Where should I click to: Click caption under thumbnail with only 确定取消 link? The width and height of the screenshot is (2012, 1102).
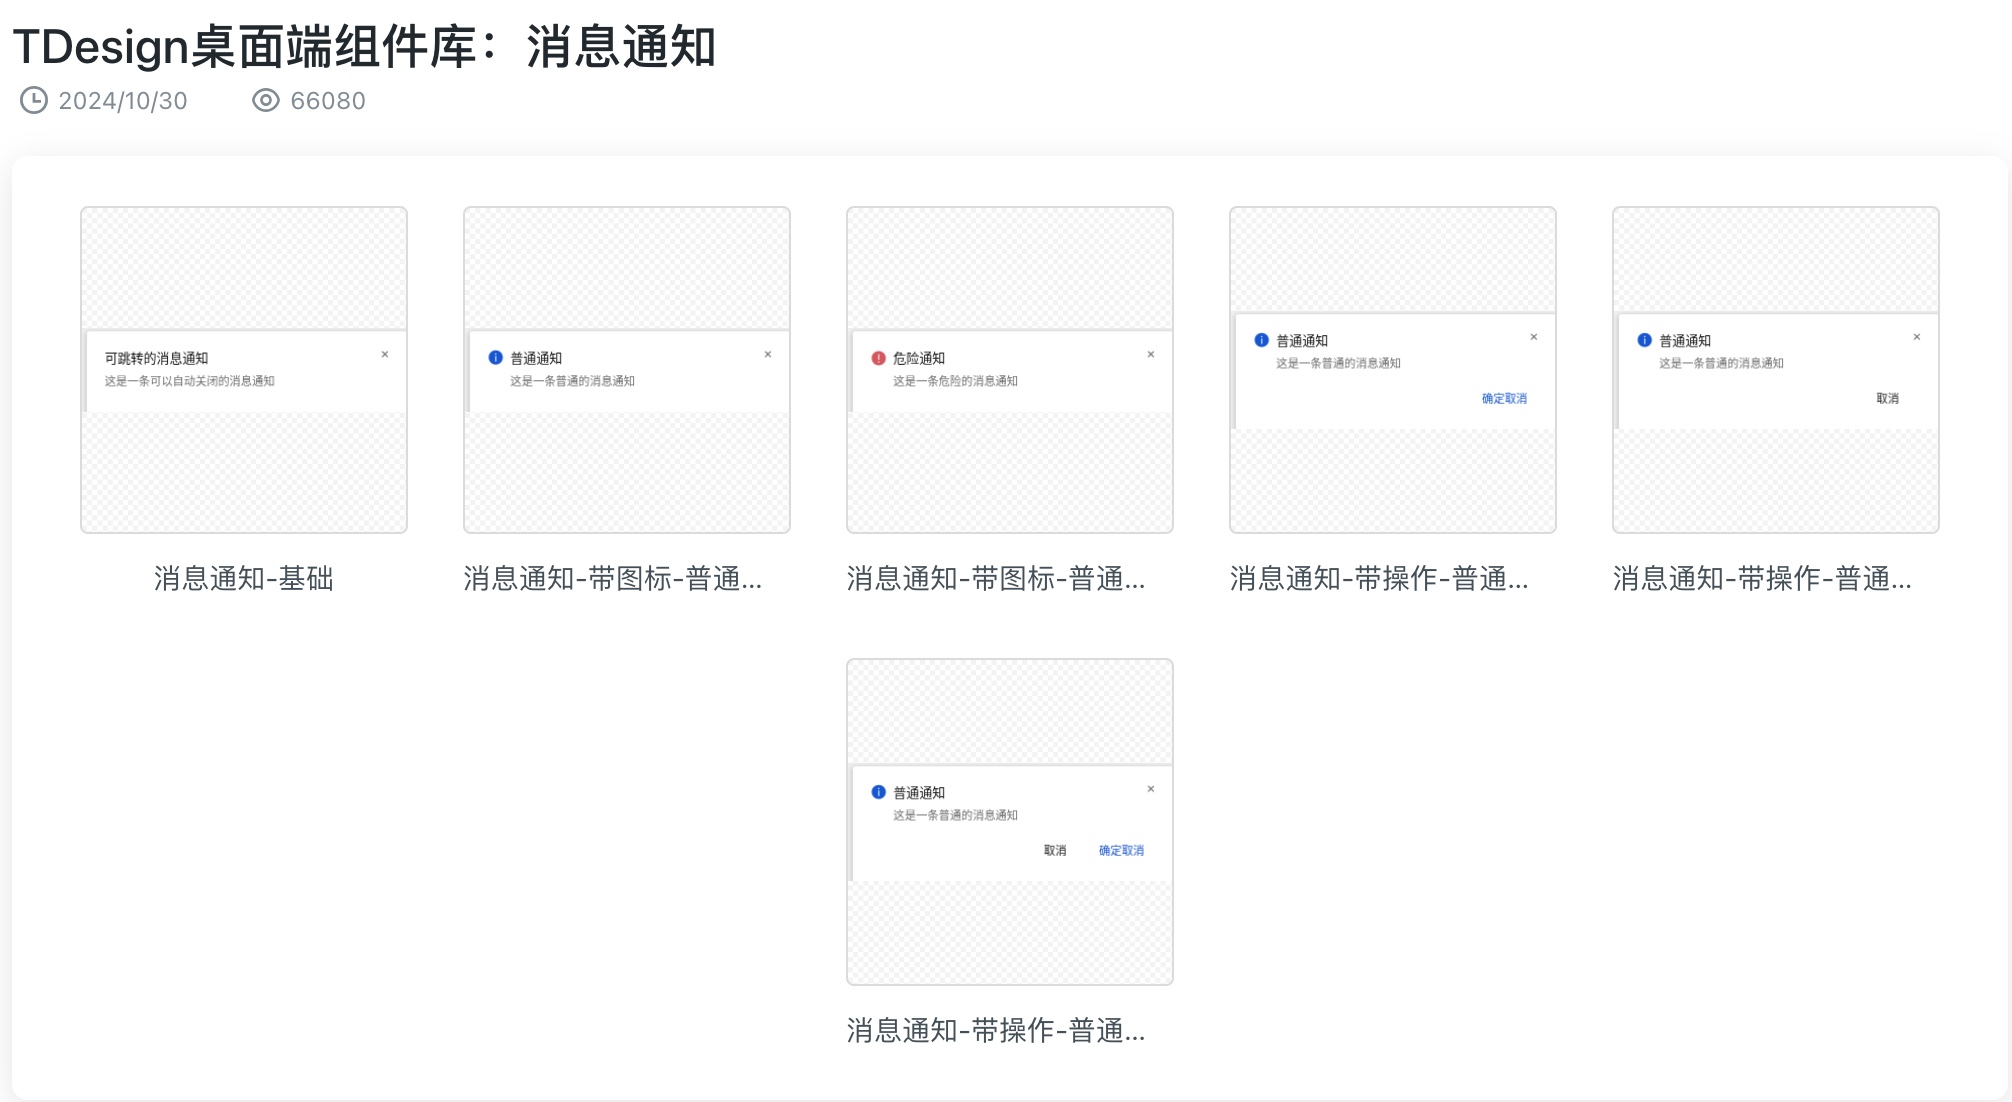(x=1379, y=578)
